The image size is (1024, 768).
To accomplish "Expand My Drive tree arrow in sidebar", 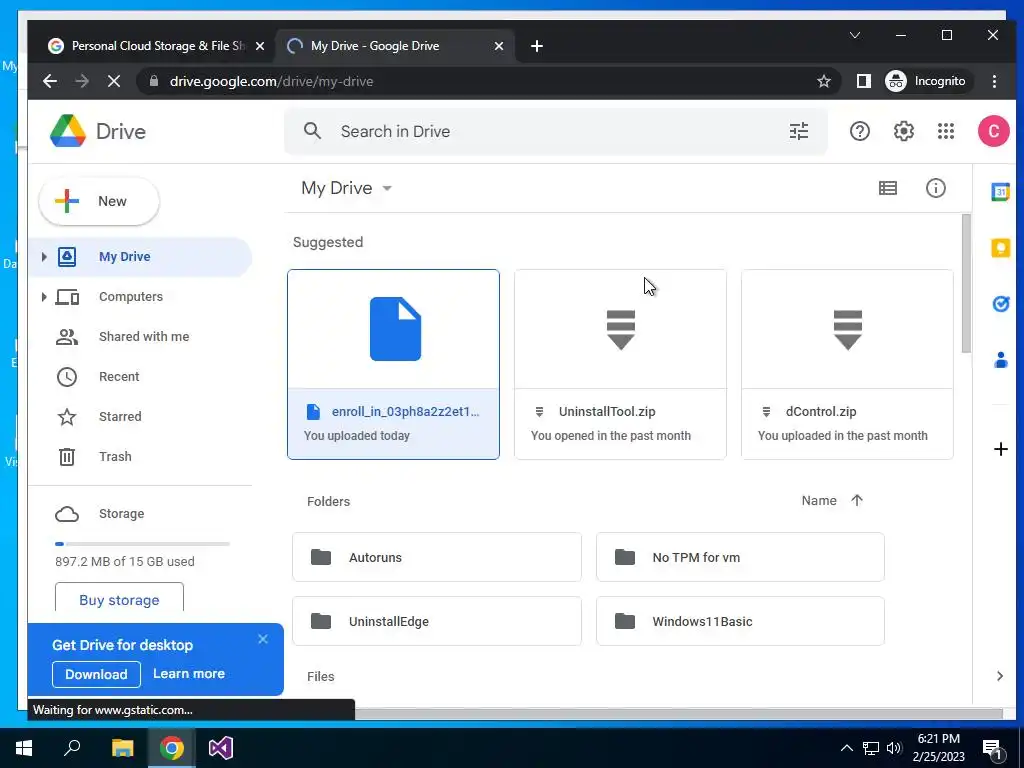I will (44, 257).
